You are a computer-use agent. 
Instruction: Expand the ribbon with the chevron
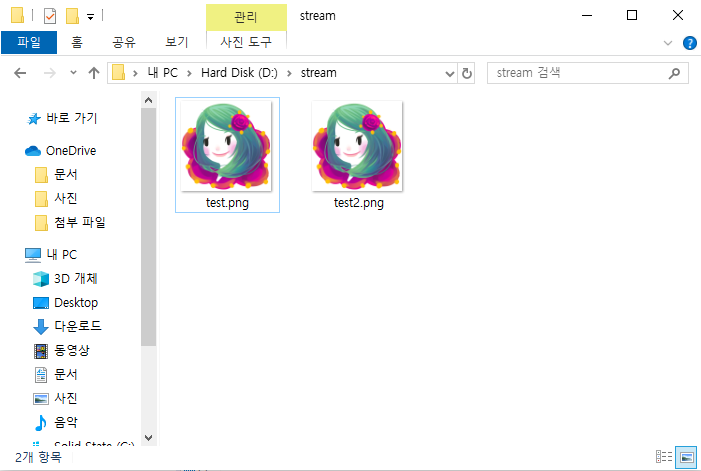(x=668, y=43)
